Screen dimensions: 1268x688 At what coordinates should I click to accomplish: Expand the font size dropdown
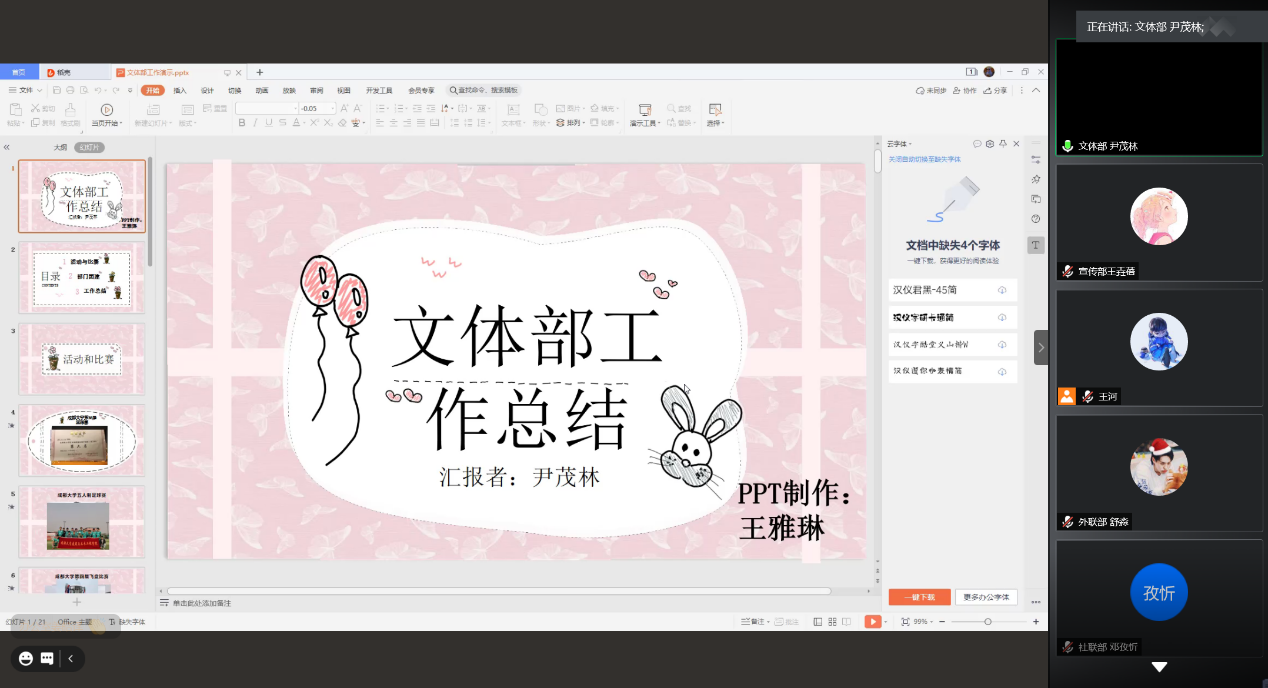(333, 108)
